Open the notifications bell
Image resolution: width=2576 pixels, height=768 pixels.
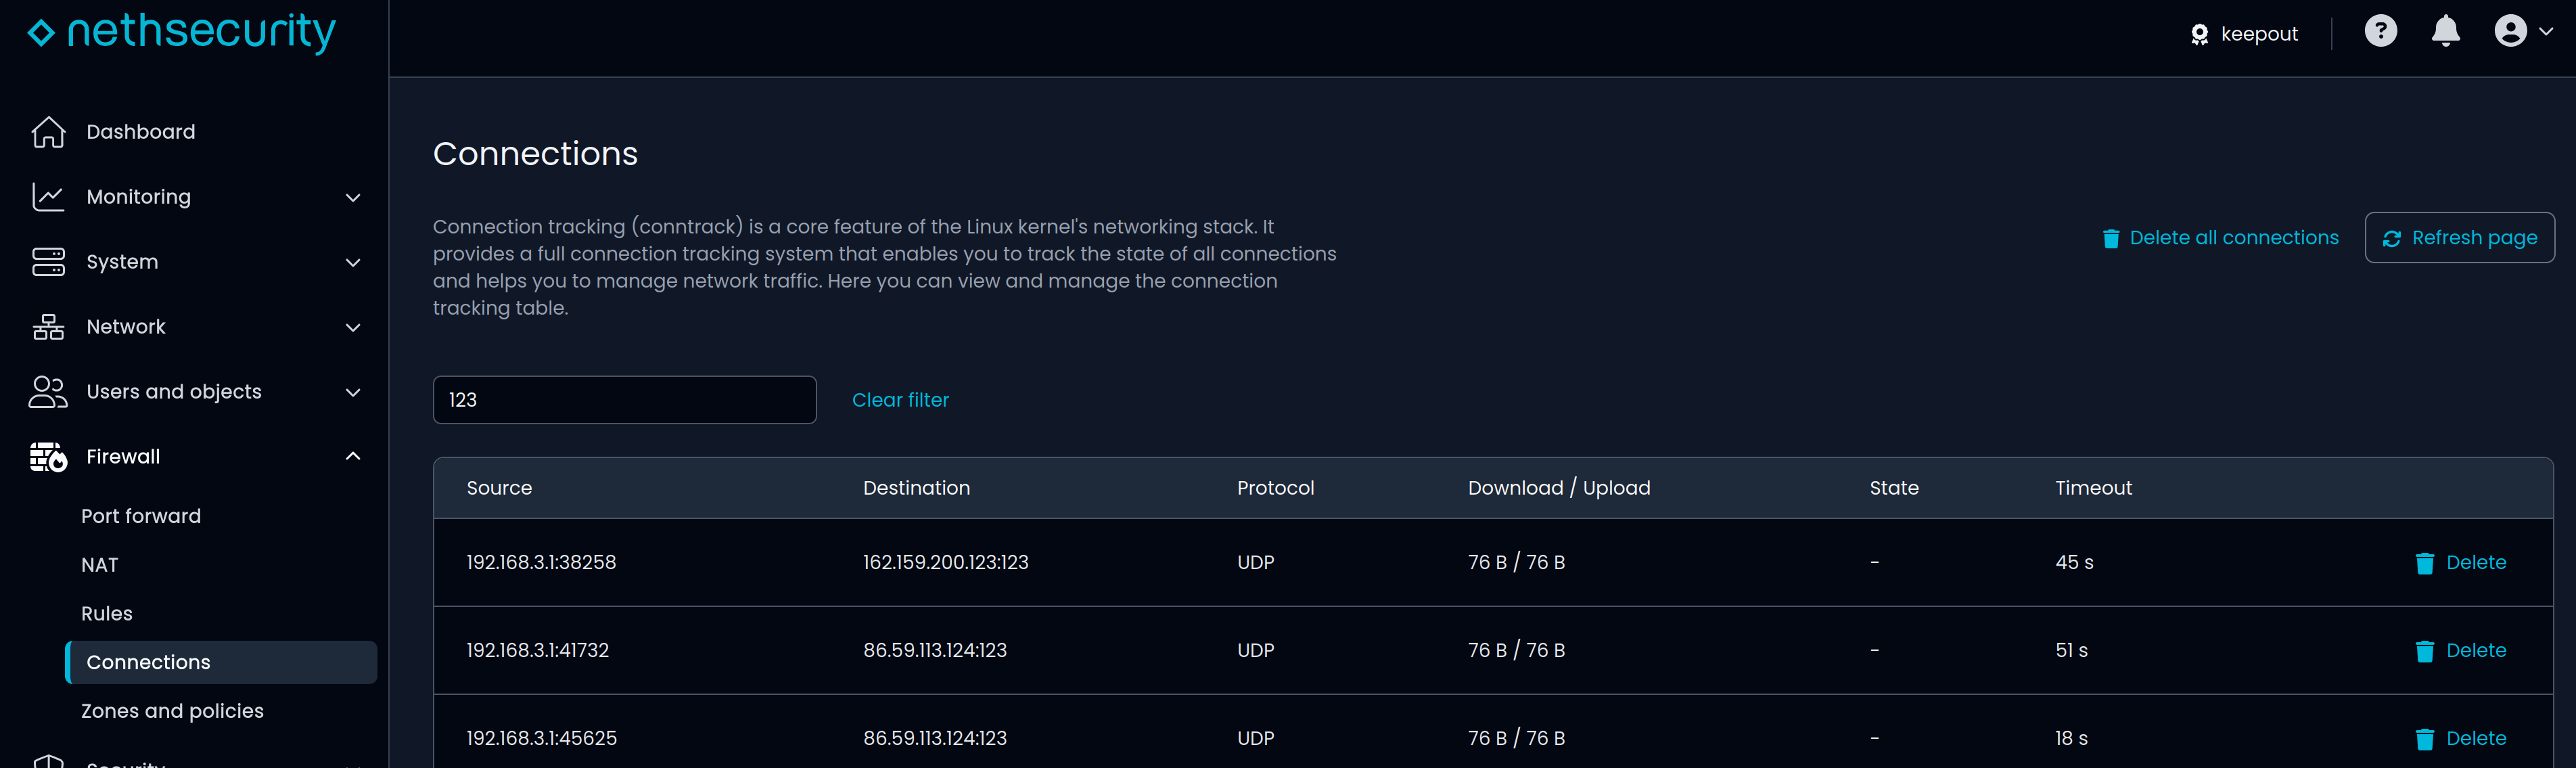click(2445, 32)
